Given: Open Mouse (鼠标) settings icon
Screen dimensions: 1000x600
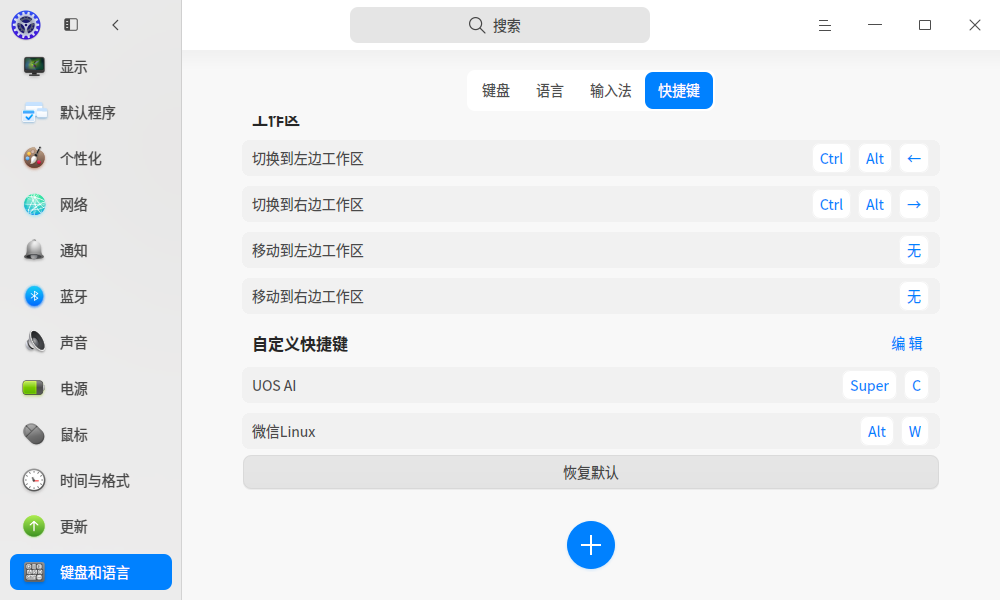Looking at the screenshot, I should 34,434.
